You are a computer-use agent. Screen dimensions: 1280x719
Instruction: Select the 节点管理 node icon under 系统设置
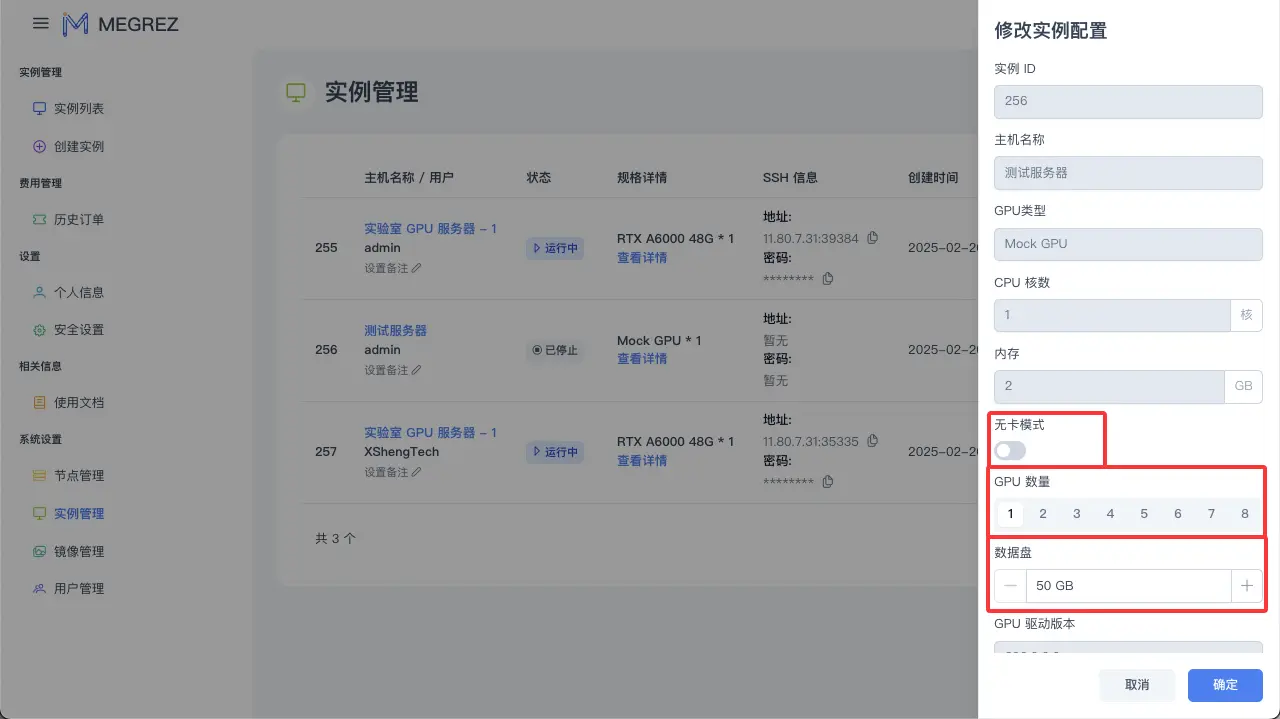tap(39, 476)
